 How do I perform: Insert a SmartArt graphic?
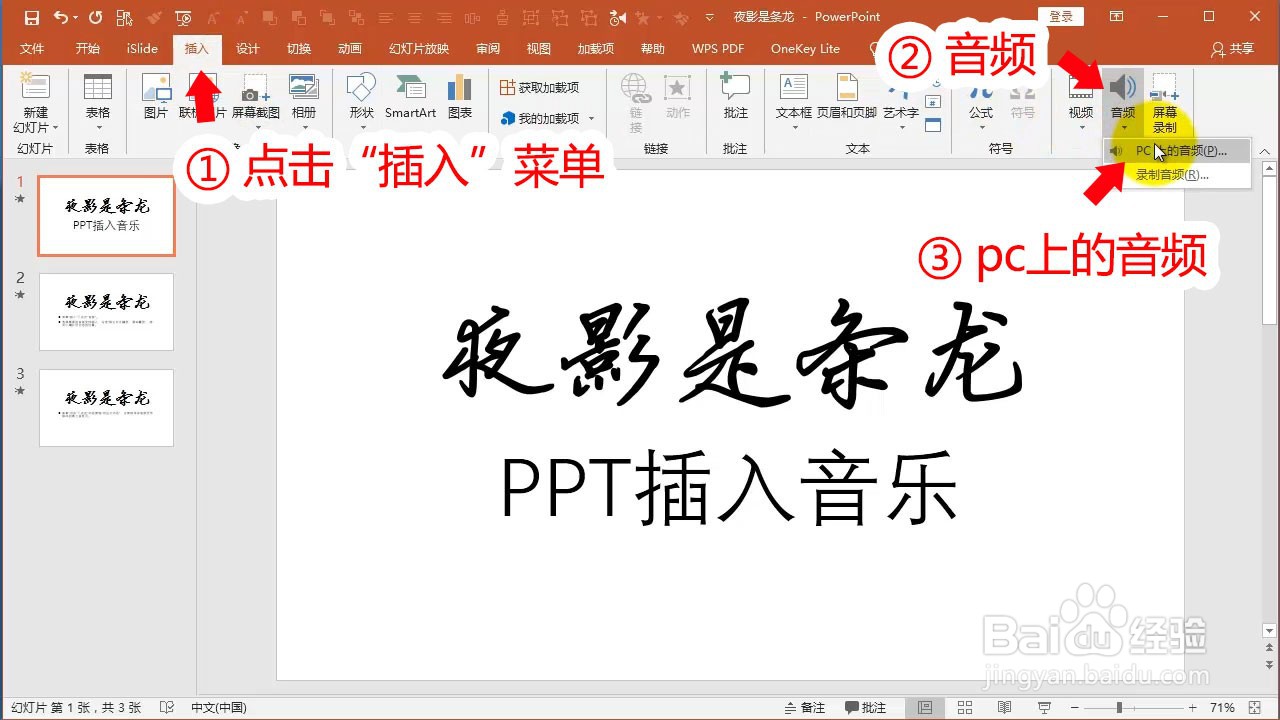(410, 98)
